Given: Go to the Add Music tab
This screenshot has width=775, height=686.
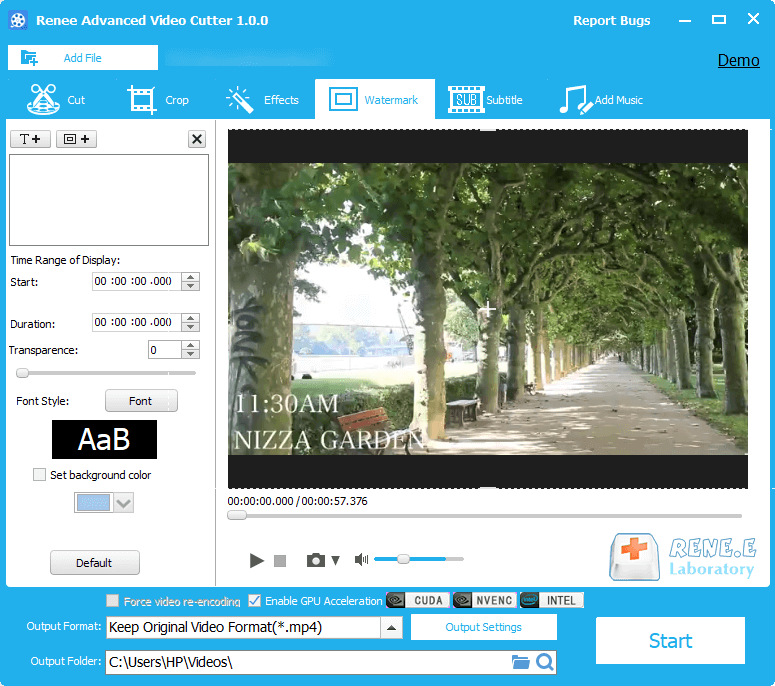Looking at the screenshot, I should tap(601, 99).
